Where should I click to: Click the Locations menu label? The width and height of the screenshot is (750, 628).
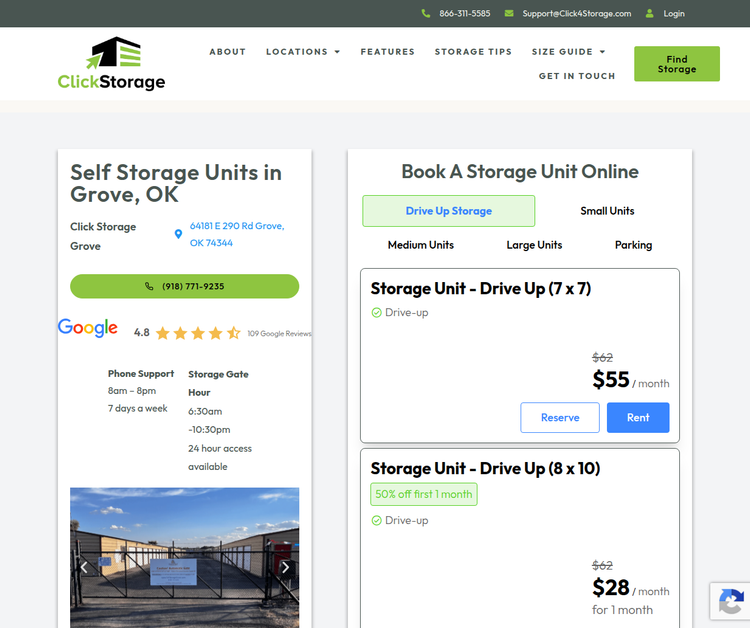pos(297,52)
